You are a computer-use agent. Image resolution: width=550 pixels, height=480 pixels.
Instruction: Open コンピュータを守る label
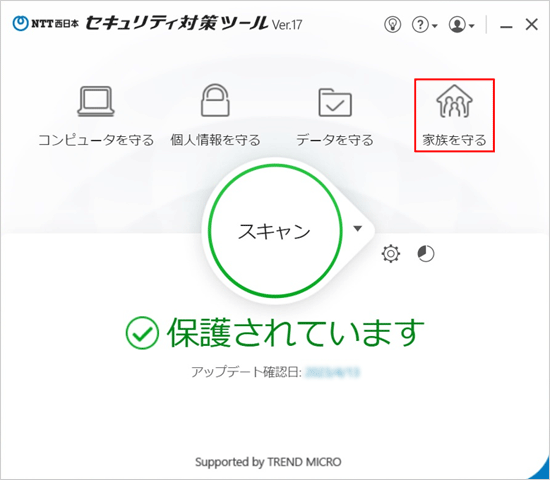[x=96, y=140]
